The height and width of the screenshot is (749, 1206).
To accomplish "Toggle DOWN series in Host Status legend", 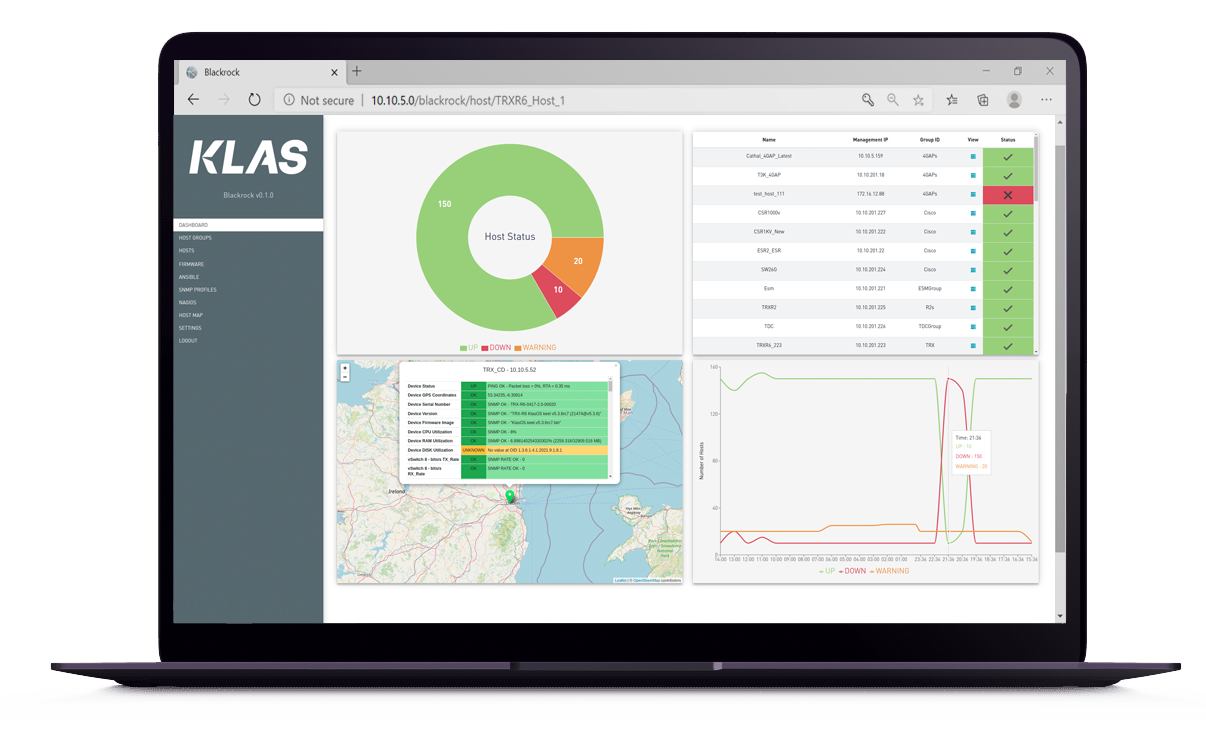I will (x=496, y=348).
